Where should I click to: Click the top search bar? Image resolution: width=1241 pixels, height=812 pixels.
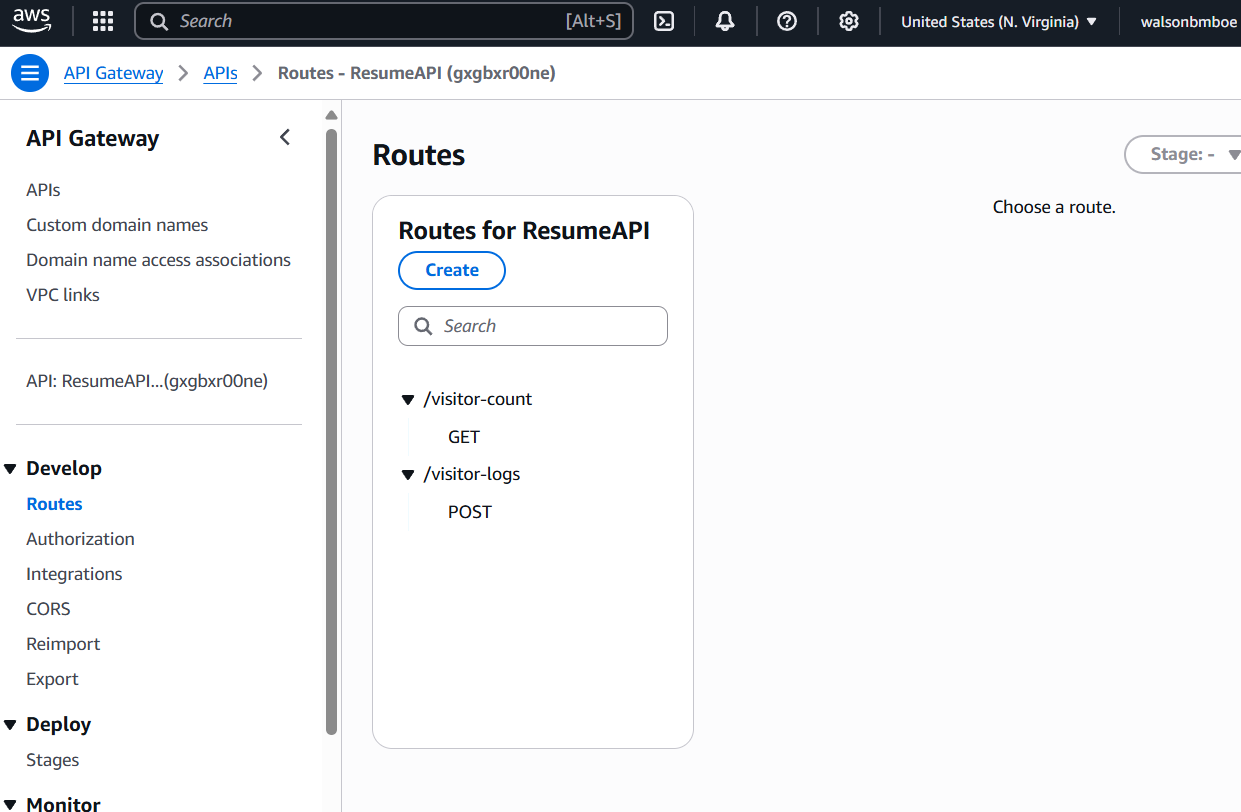(384, 21)
